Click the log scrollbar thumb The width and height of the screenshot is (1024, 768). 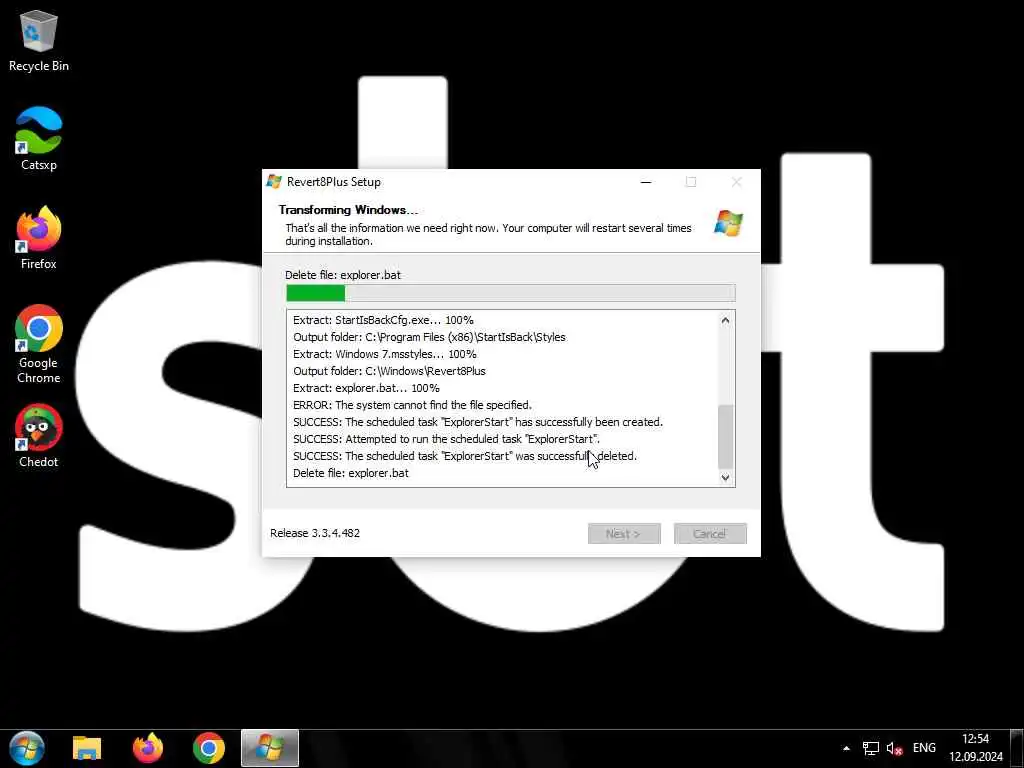tap(726, 437)
